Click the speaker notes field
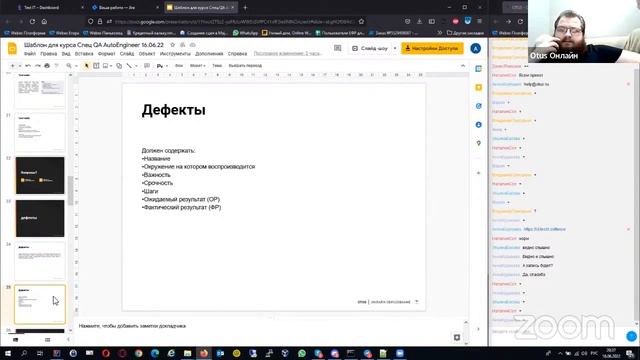640x360 pixels. (269, 326)
